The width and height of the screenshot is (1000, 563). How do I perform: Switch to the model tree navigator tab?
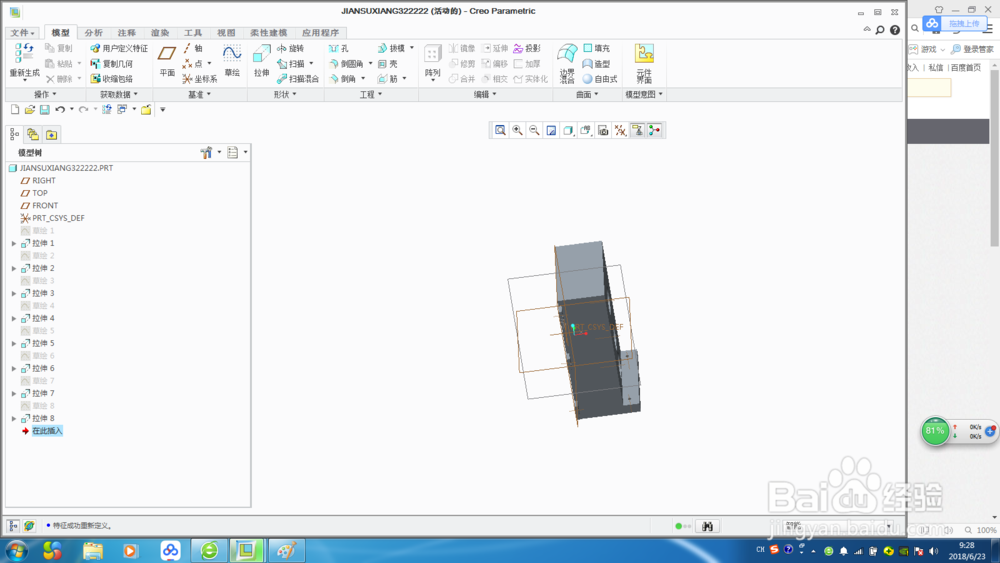15,135
